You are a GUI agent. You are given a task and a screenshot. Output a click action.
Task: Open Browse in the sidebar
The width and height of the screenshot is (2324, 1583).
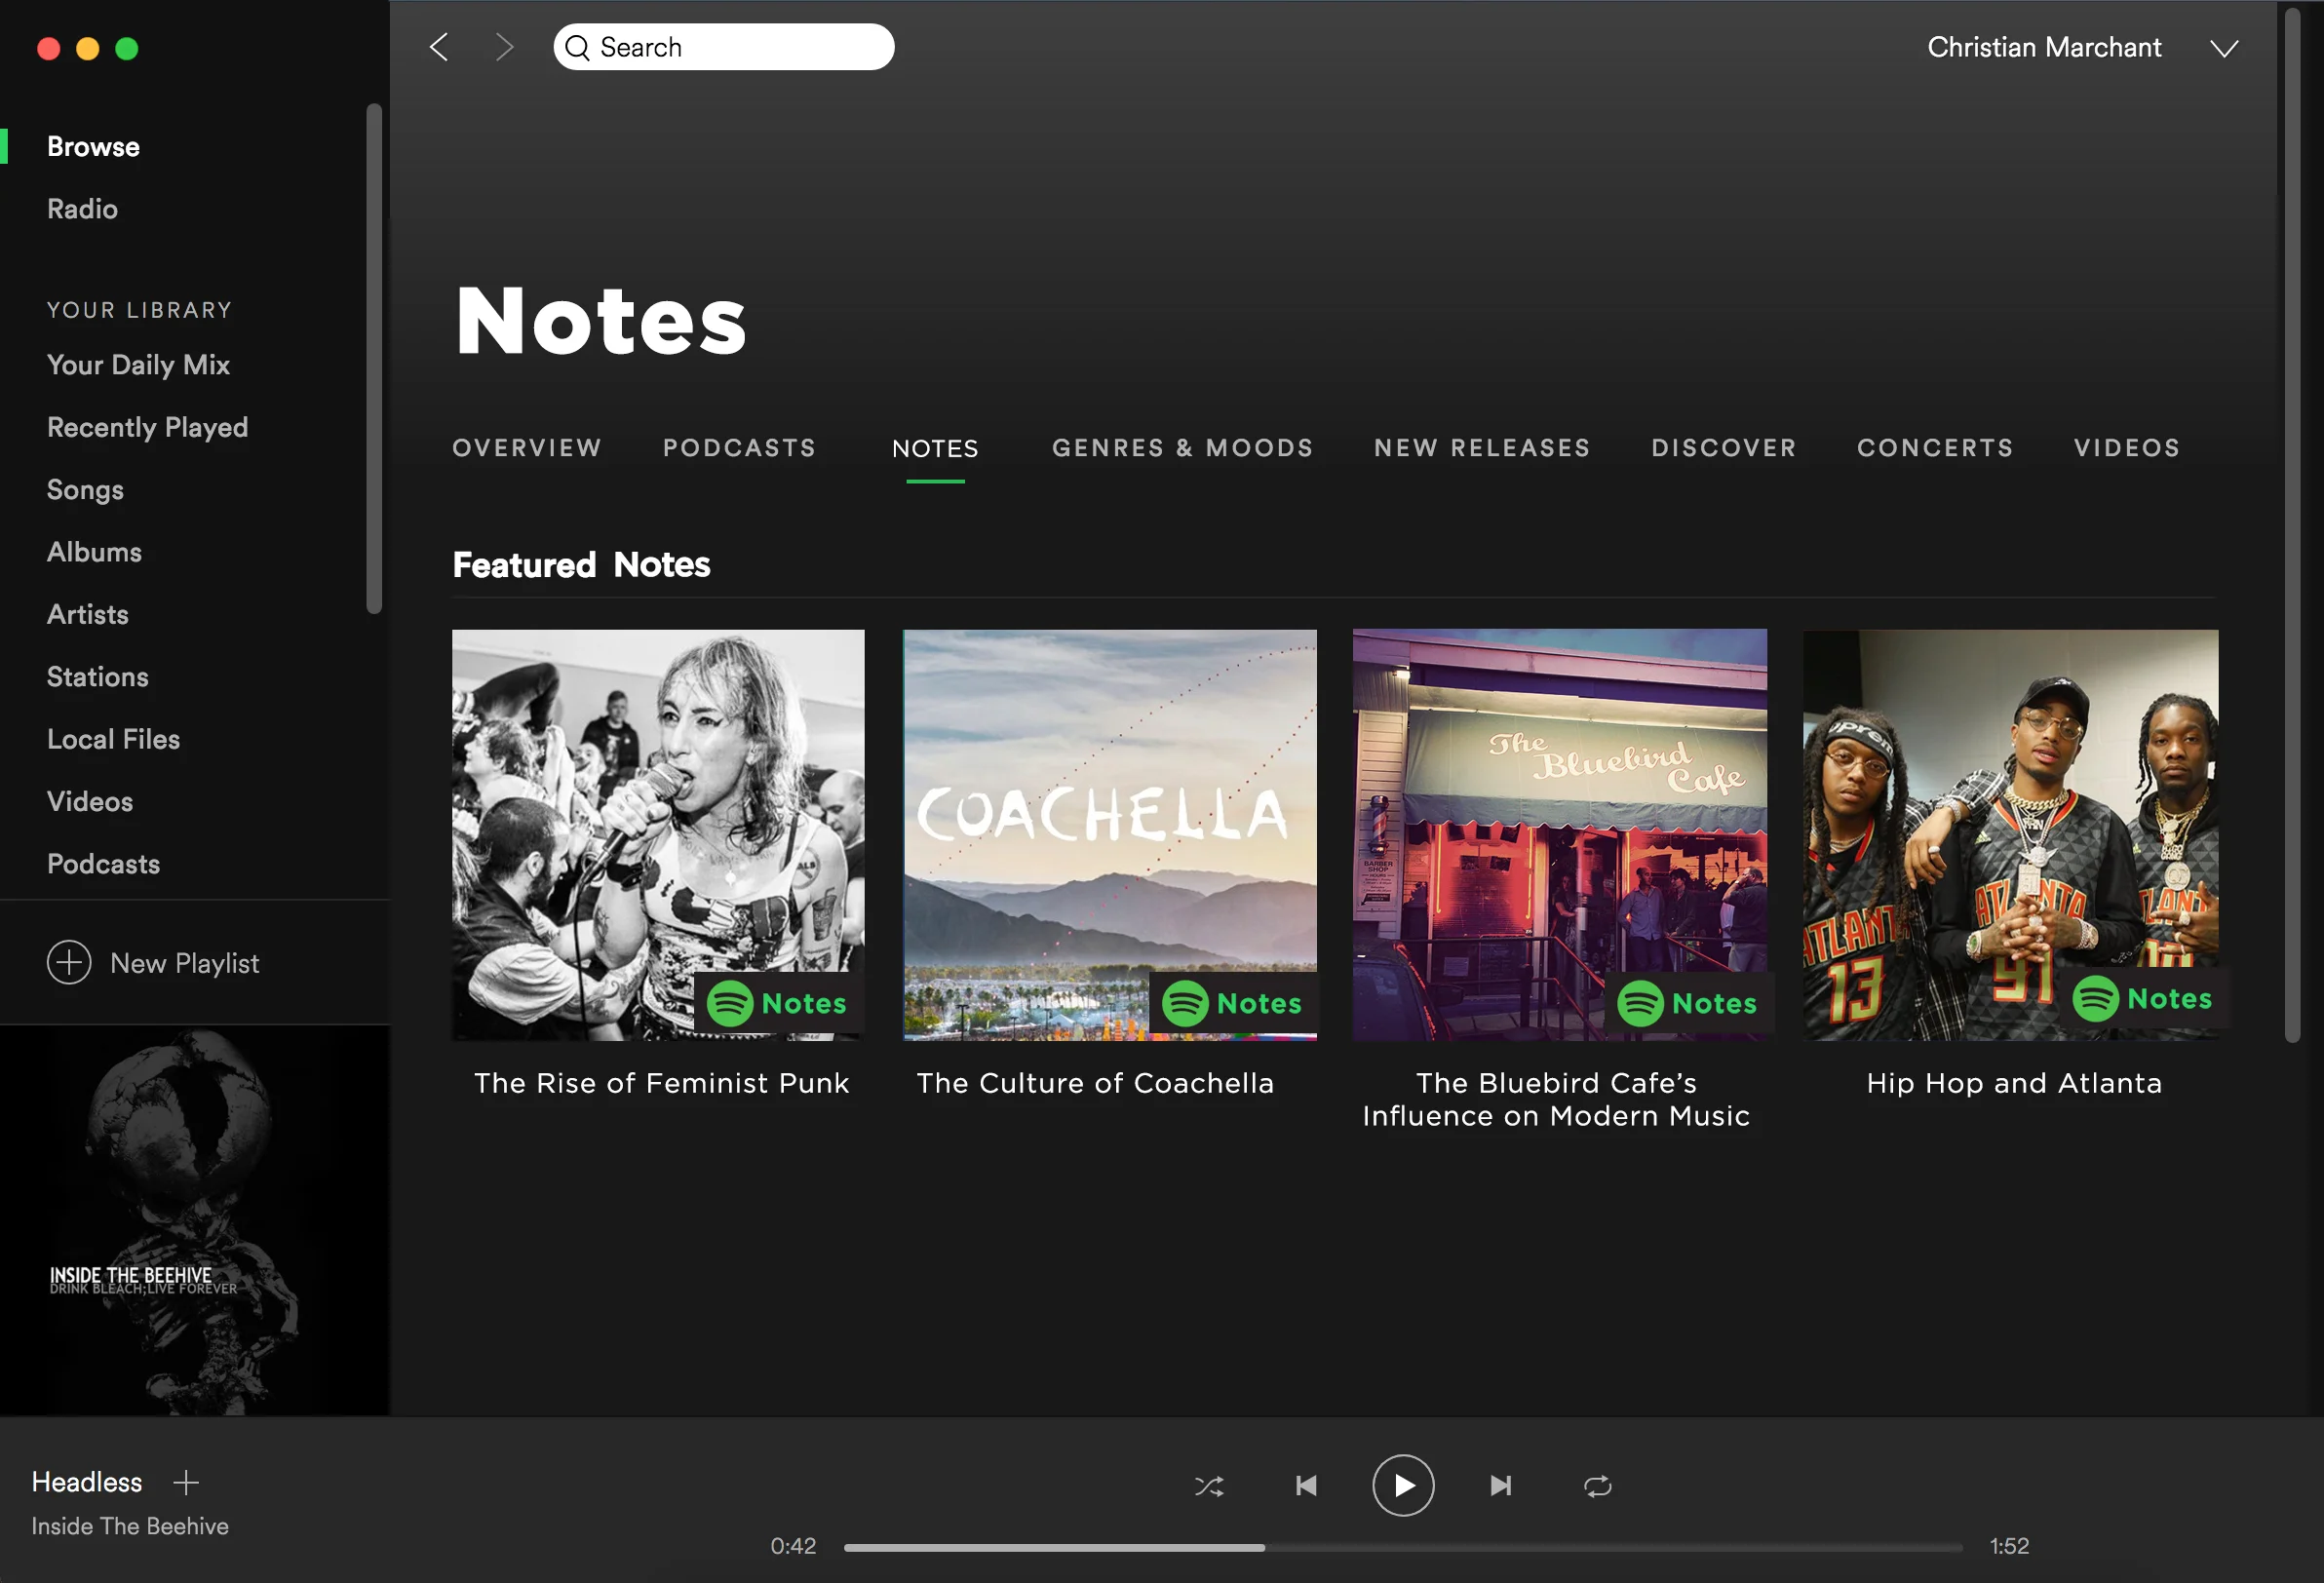click(x=93, y=147)
